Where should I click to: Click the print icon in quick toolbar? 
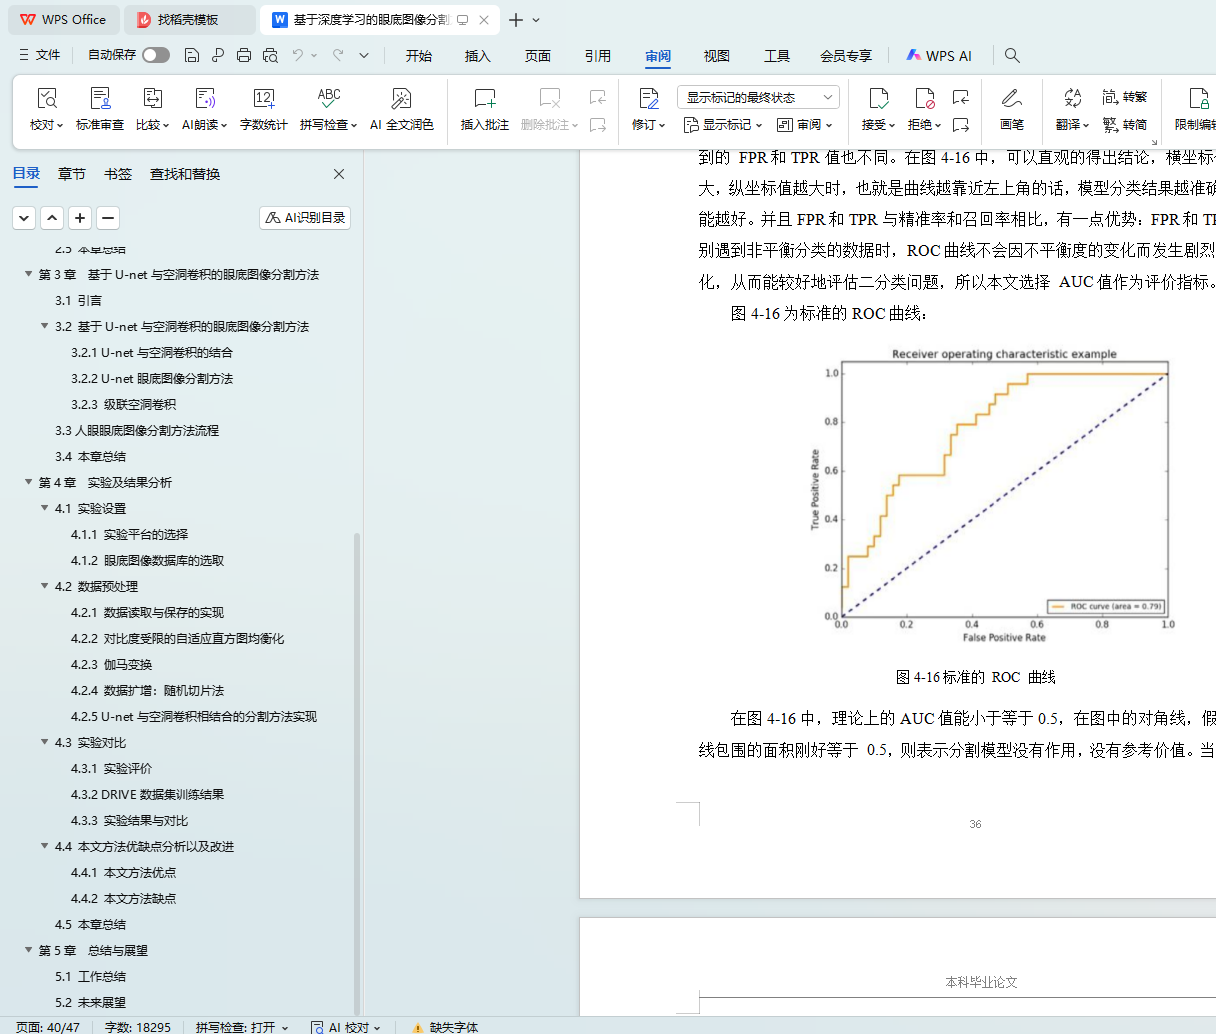[x=244, y=55]
